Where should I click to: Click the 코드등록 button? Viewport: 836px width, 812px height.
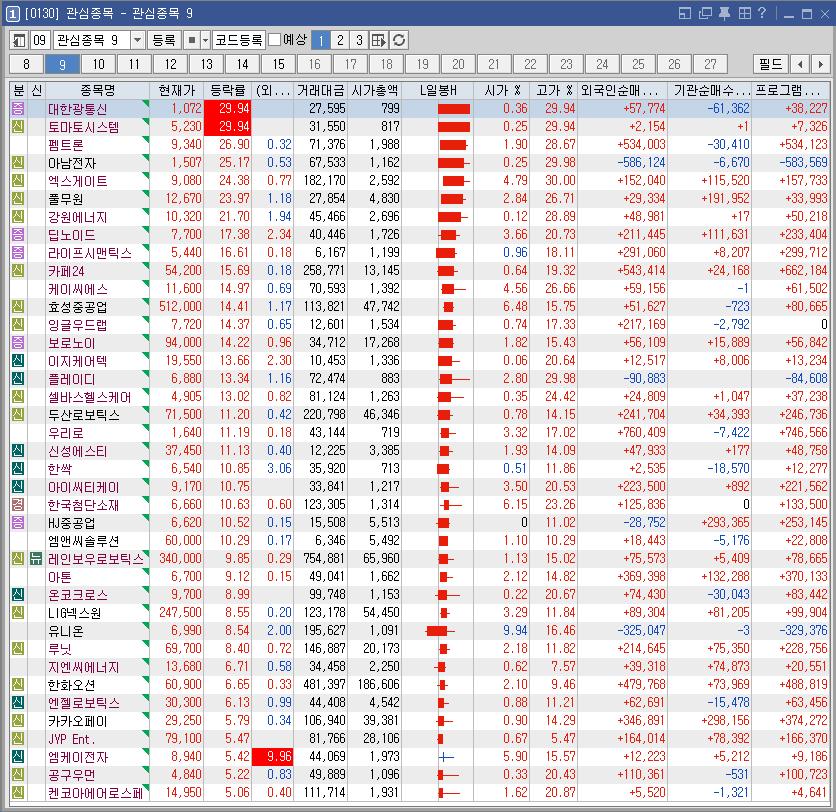point(239,40)
